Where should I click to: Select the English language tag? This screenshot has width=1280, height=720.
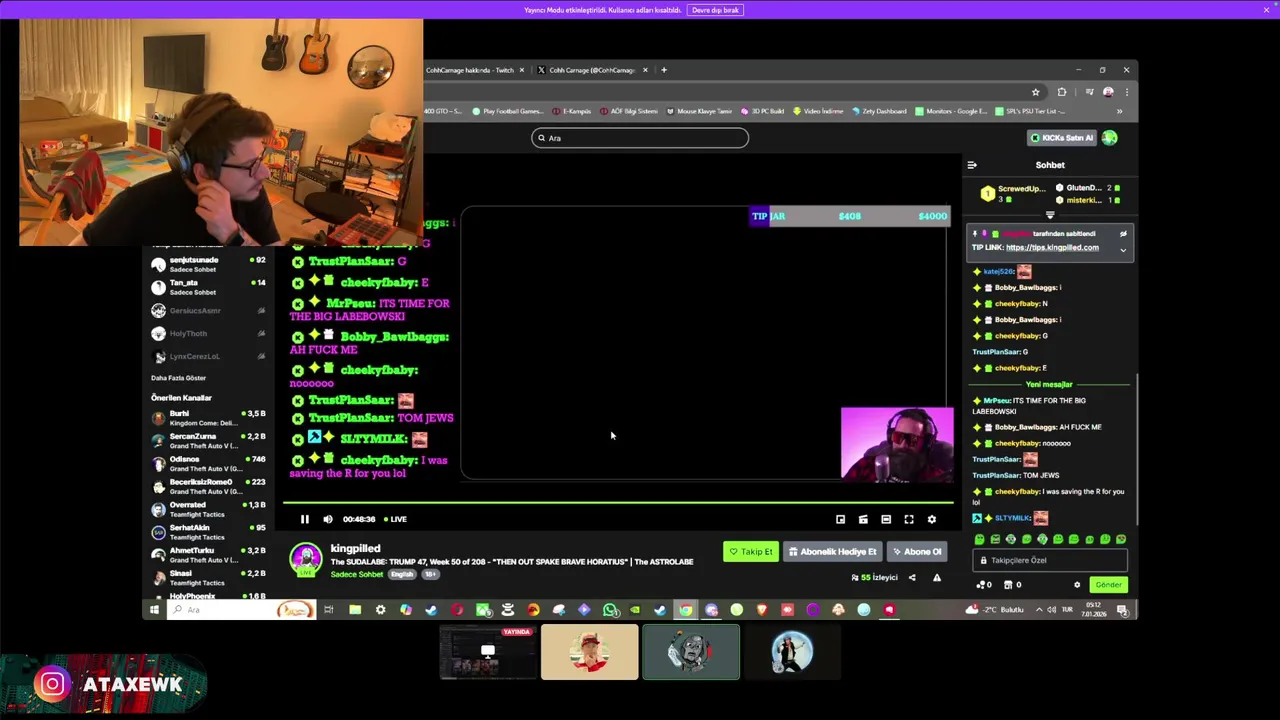pos(402,574)
